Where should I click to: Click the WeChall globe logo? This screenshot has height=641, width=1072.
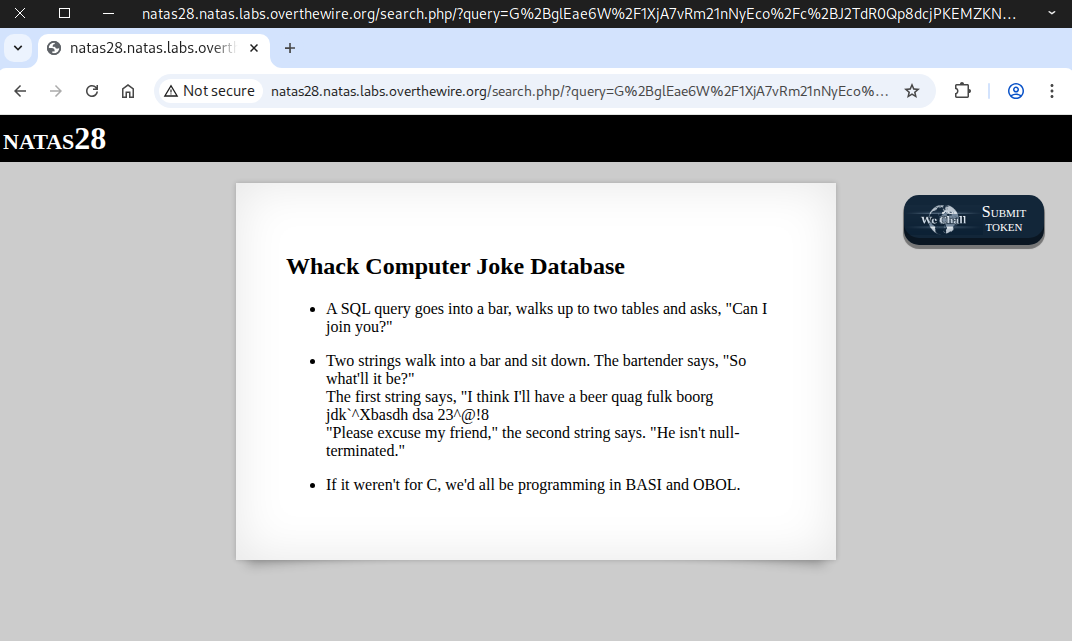tap(941, 220)
